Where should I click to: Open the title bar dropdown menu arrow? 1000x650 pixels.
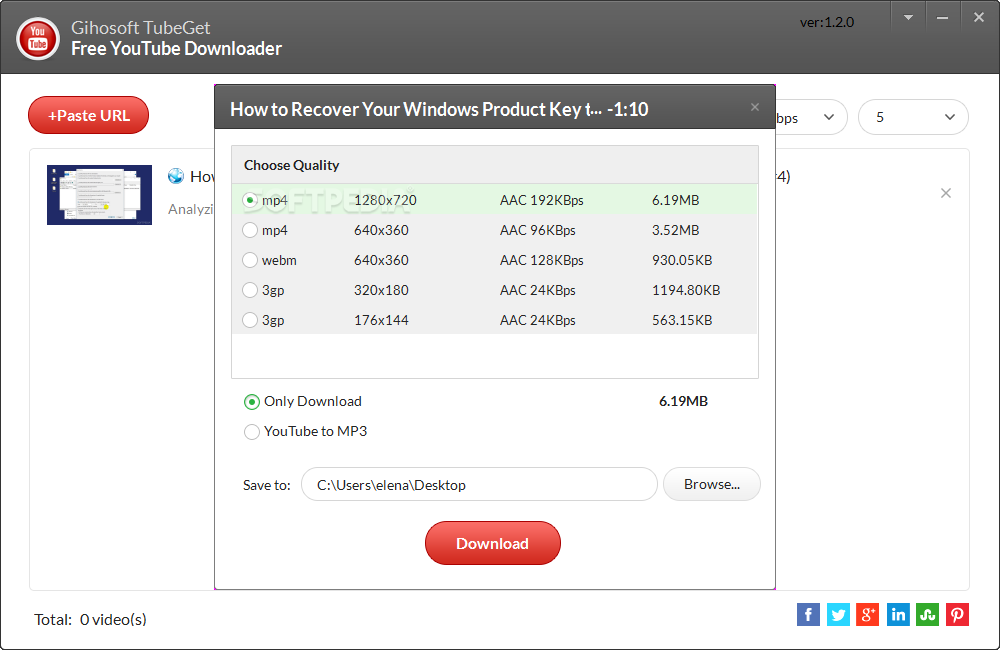coord(908,18)
